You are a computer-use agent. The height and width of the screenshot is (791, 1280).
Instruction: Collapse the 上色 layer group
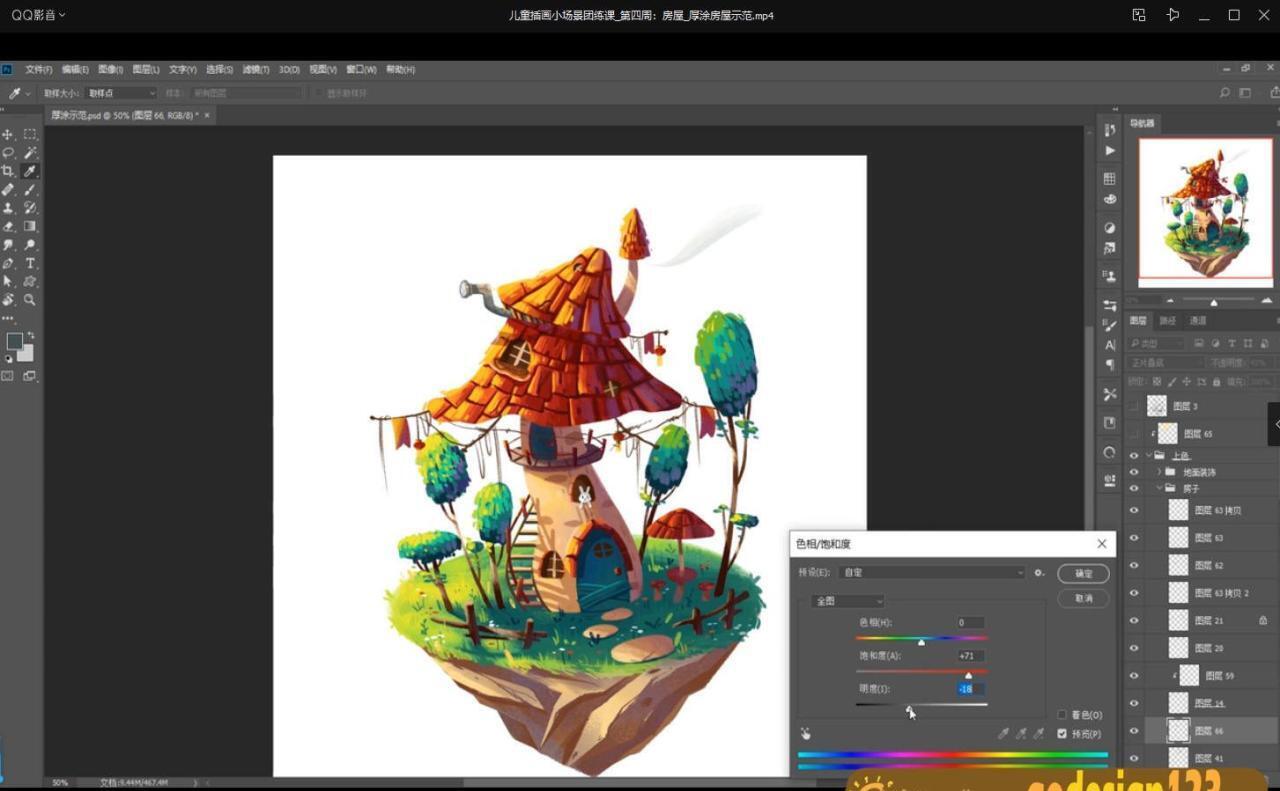1150,455
